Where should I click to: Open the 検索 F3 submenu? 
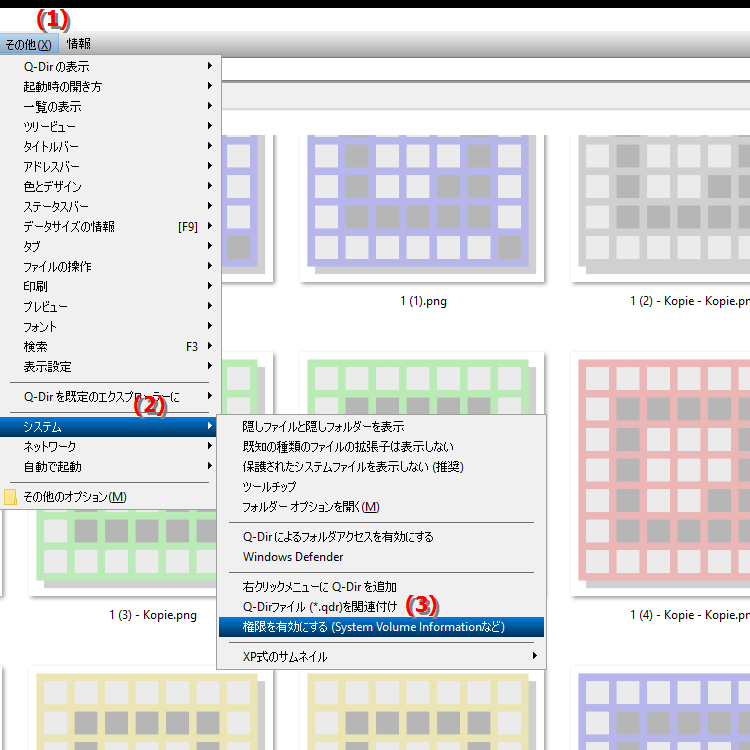[110, 347]
